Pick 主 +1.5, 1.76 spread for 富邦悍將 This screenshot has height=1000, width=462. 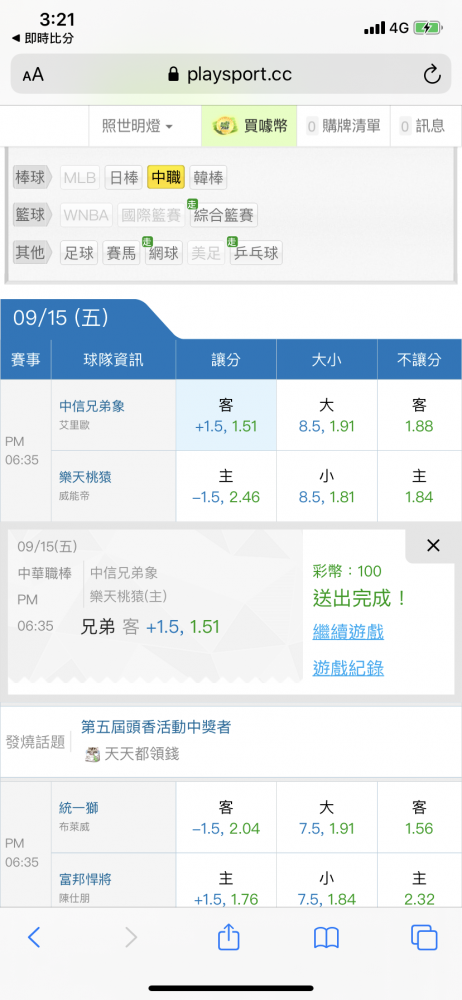[226, 881]
